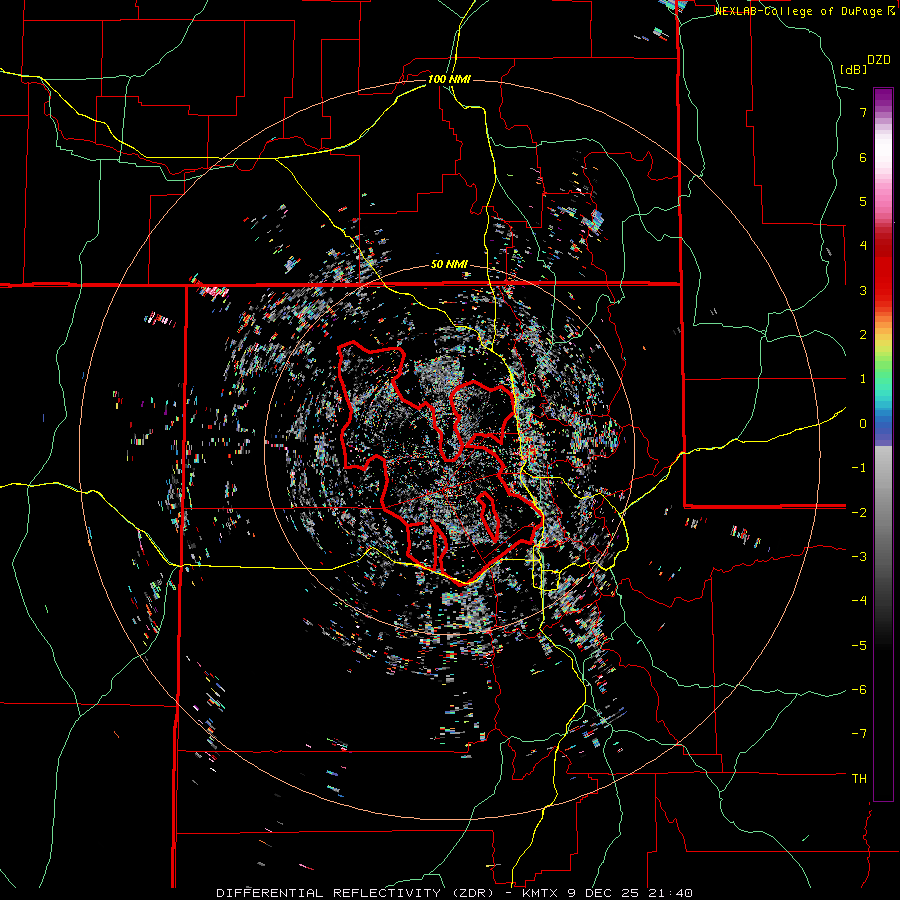Click the vertical ZDR color bar legend
Image resolution: width=900 pixels, height=900 pixels.
(x=883, y=444)
